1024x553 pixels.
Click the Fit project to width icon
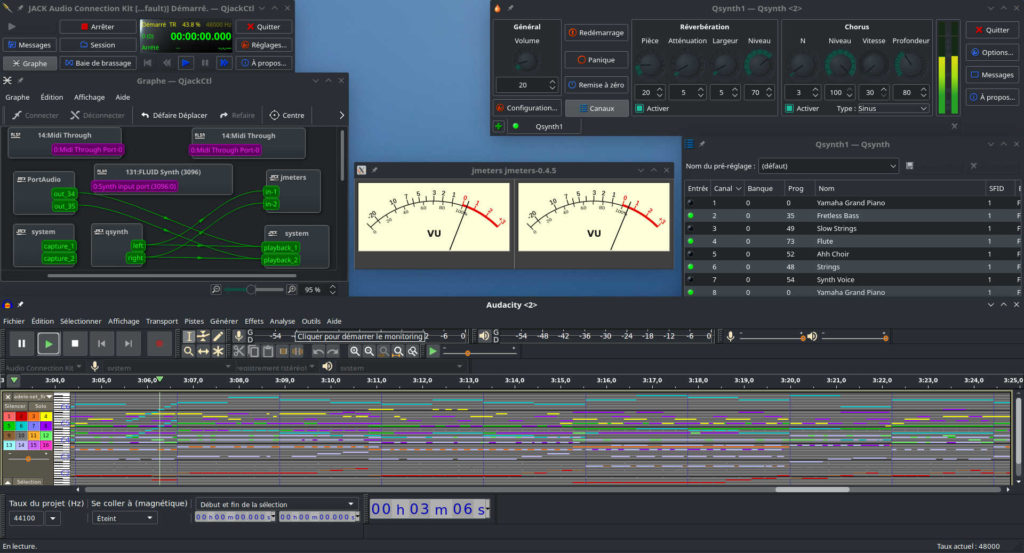(398, 352)
